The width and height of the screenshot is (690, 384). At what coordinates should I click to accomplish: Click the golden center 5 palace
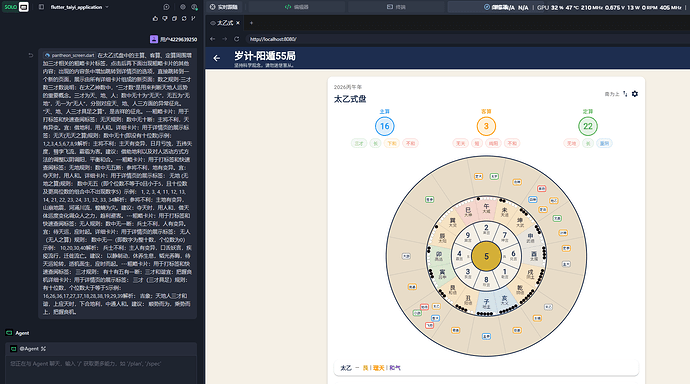click(x=486, y=256)
